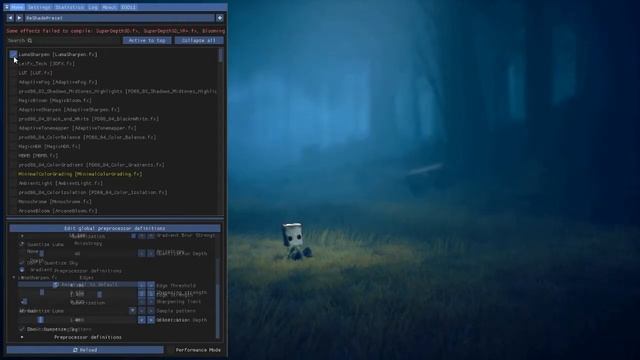Viewport: 640px width, 360px height.
Task: Increase the Edge Threshold value stepper
Action: point(151,285)
